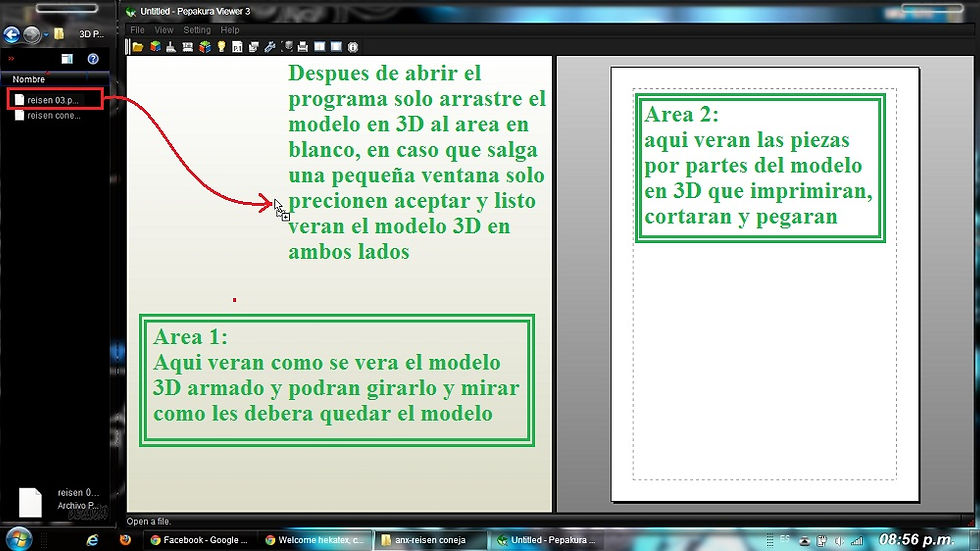980x551 pixels.
Task: Click the page number sheet icon
Action: pyautogui.click(x=238, y=47)
